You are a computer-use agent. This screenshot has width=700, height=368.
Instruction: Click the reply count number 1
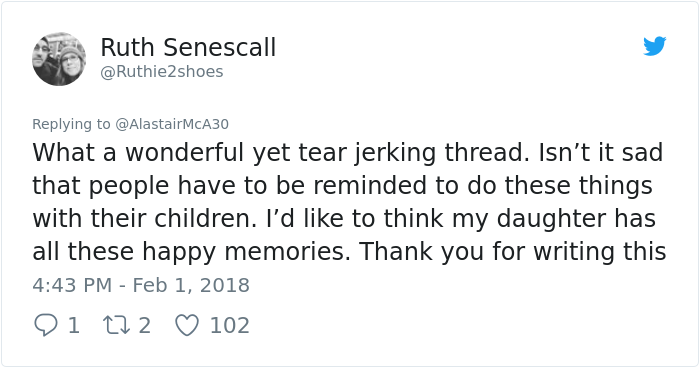74,325
